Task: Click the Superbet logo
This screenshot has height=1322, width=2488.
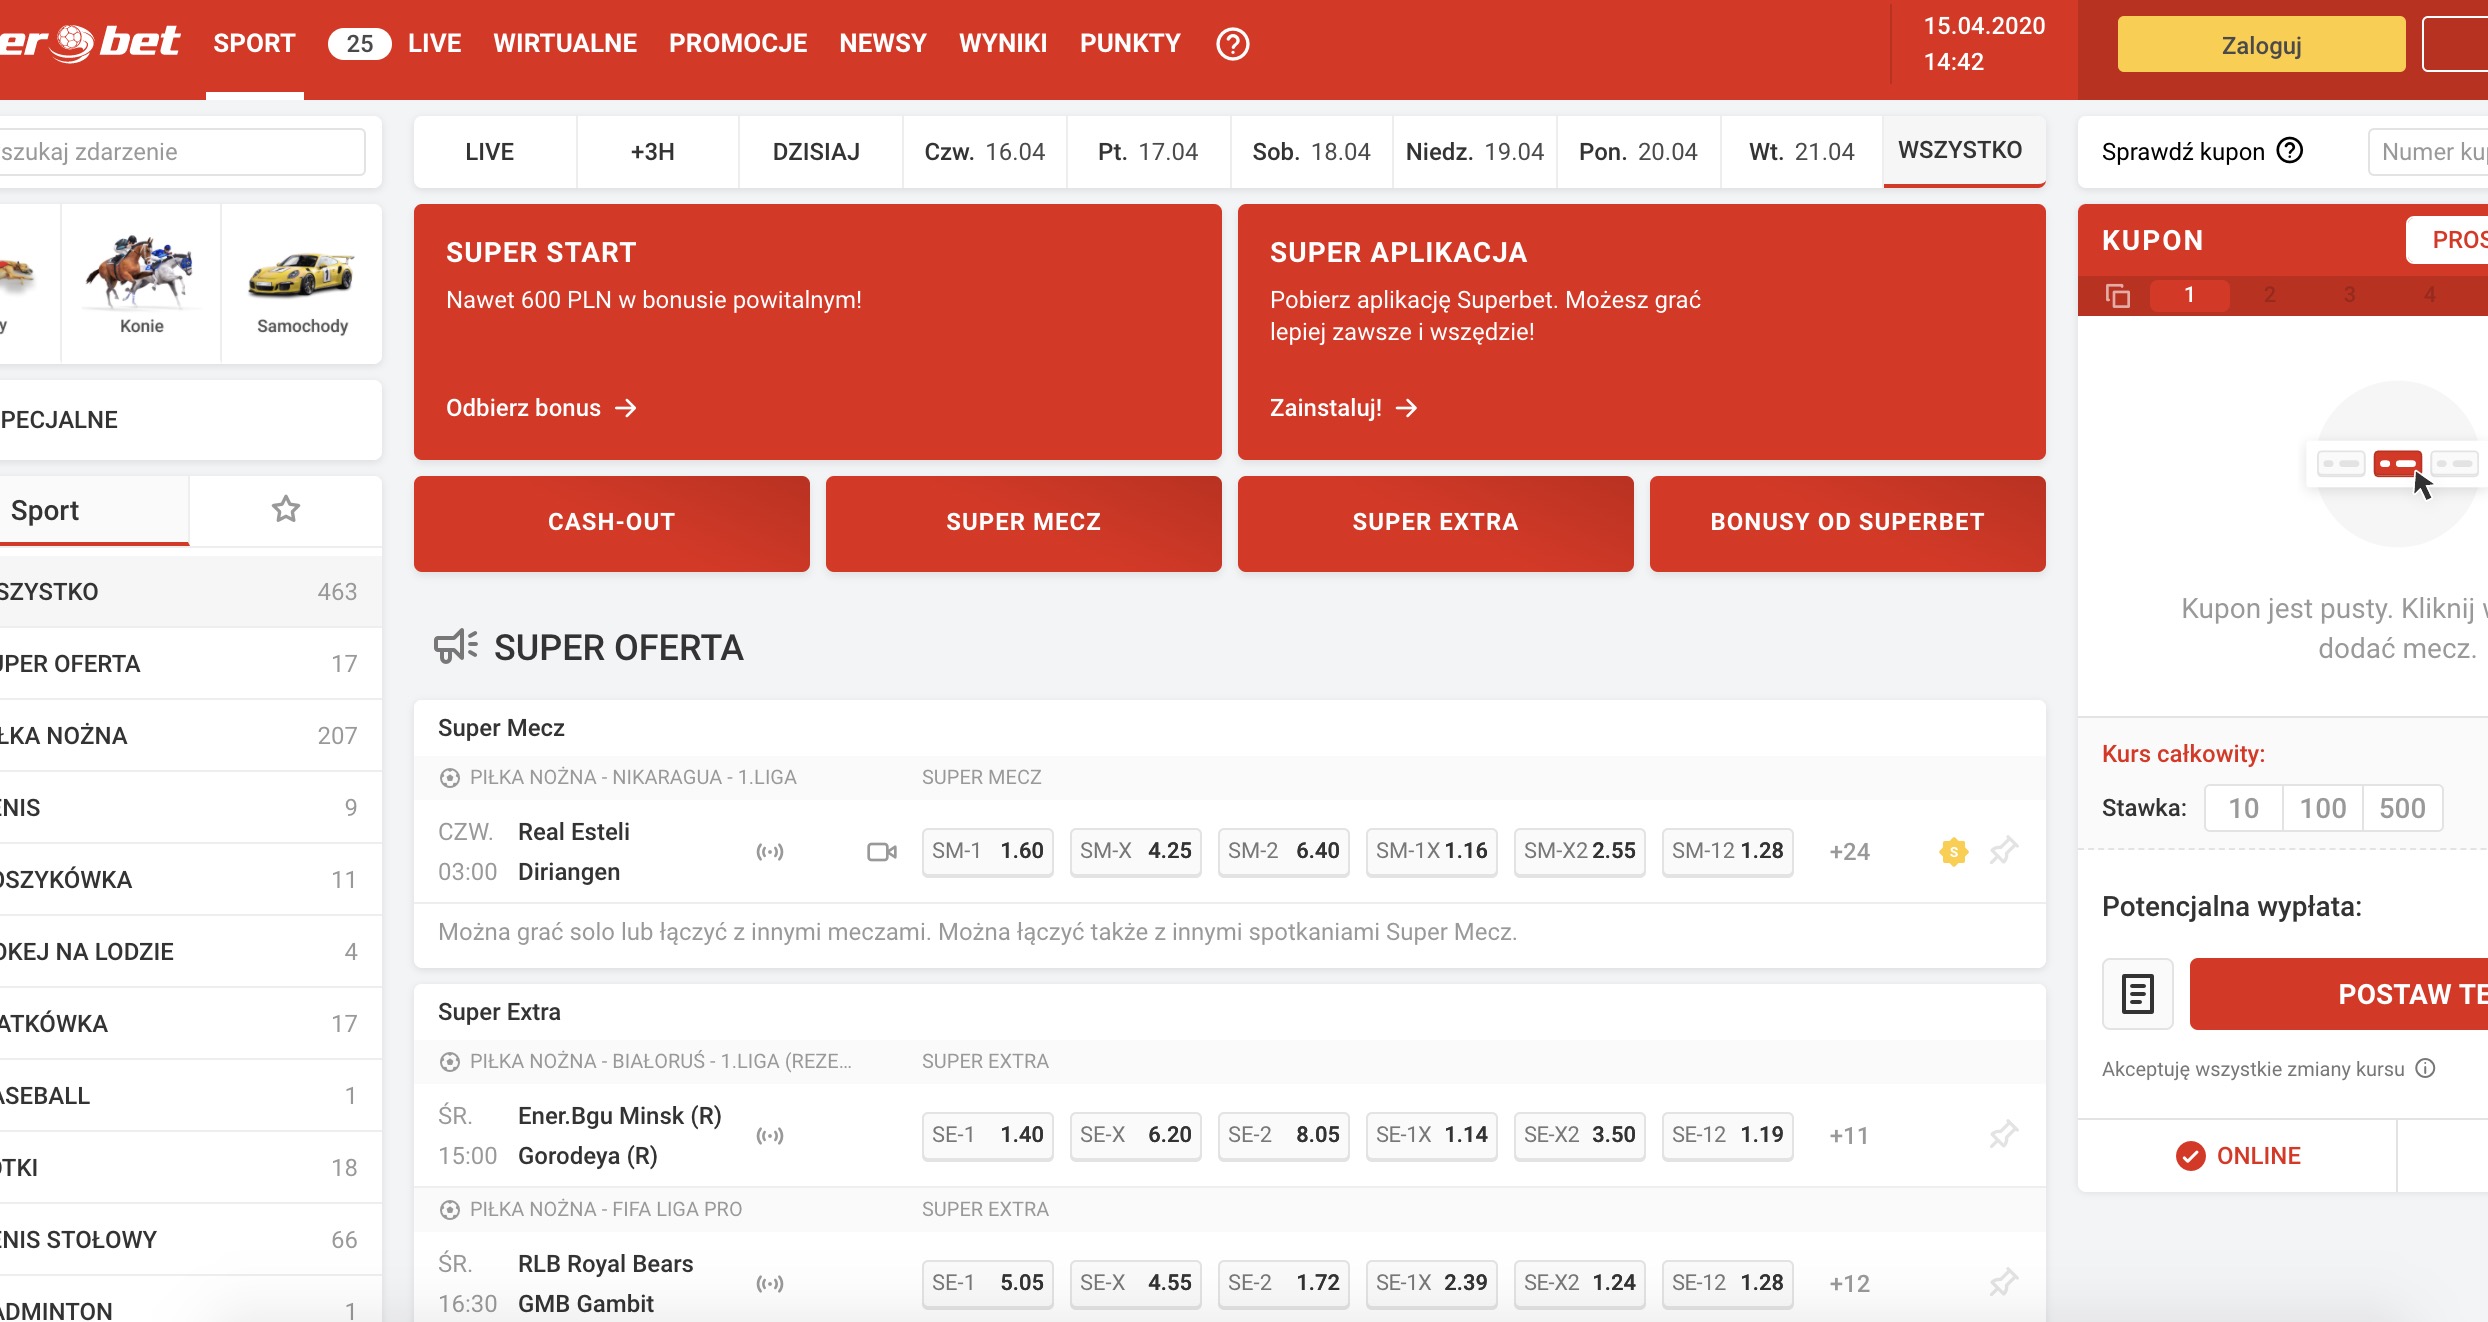Action: click(x=90, y=43)
